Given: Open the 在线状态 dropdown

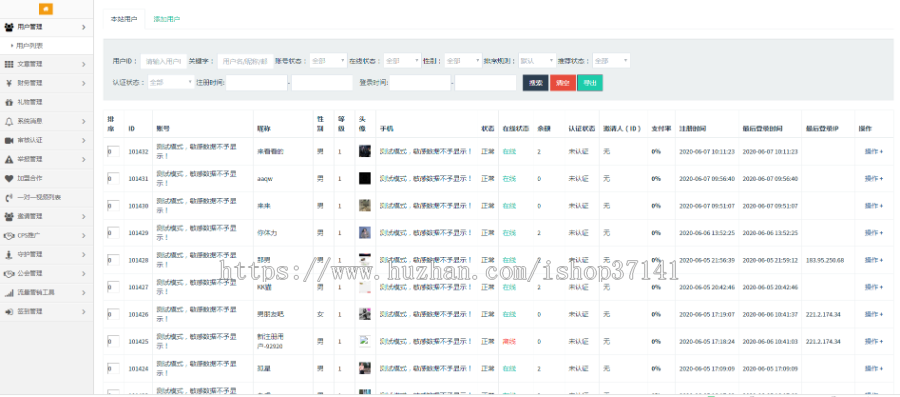Looking at the screenshot, I should pyautogui.click(x=402, y=60).
